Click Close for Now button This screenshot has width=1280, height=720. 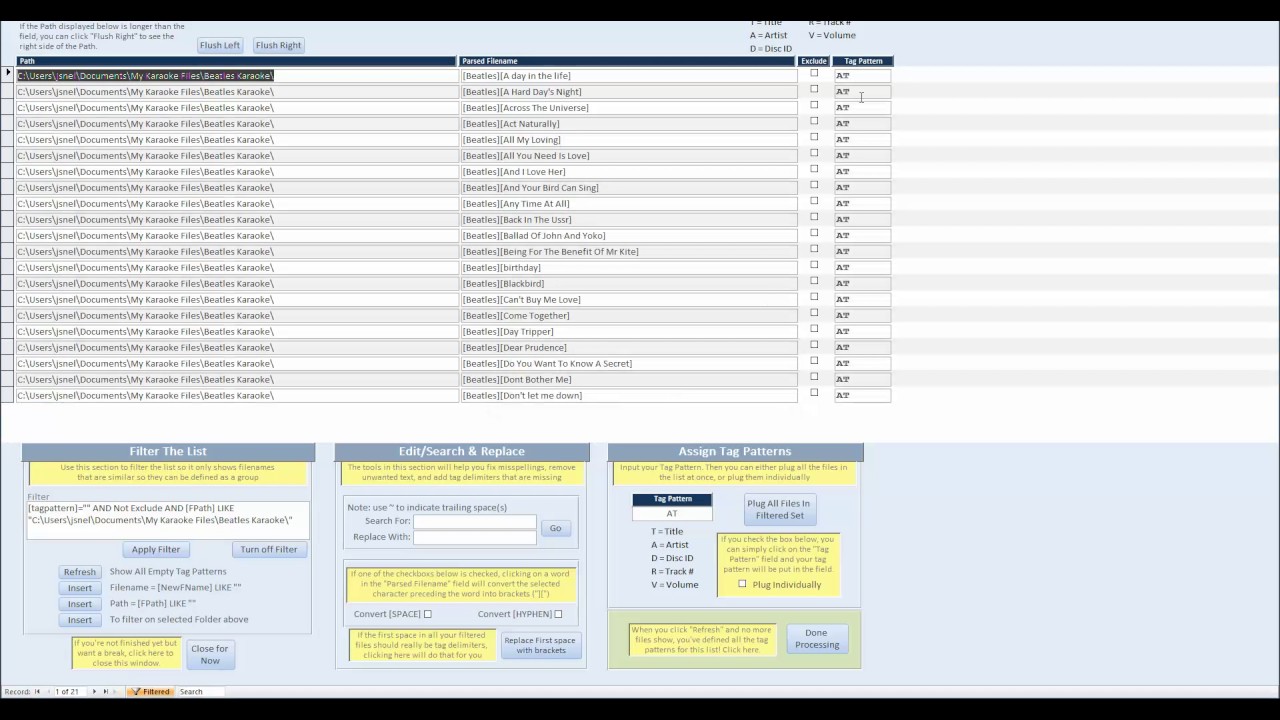(210, 654)
